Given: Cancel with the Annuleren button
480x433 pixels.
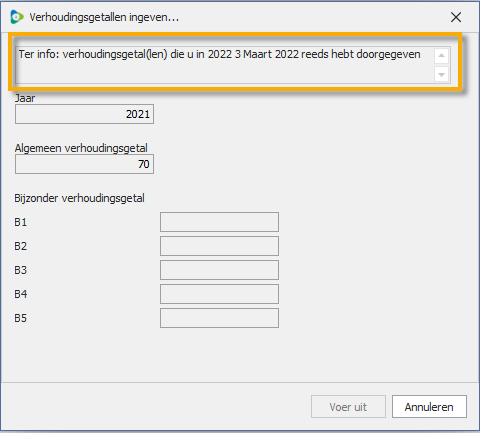Looking at the screenshot, I should [x=429, y=407].
